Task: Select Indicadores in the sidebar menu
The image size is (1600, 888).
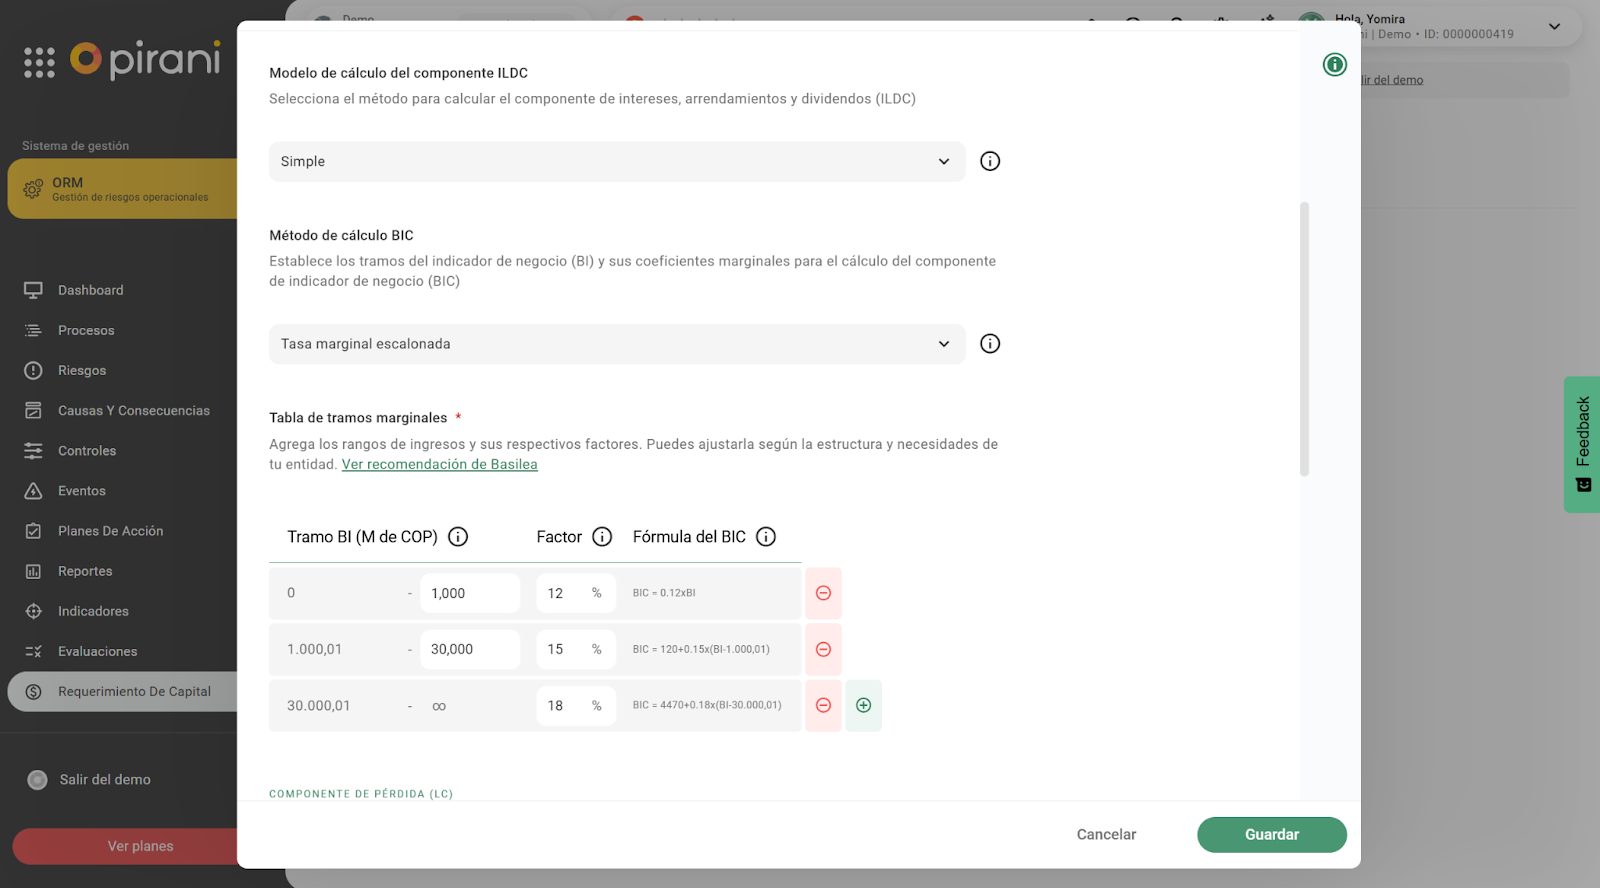Action: click(x=93, y=611)
